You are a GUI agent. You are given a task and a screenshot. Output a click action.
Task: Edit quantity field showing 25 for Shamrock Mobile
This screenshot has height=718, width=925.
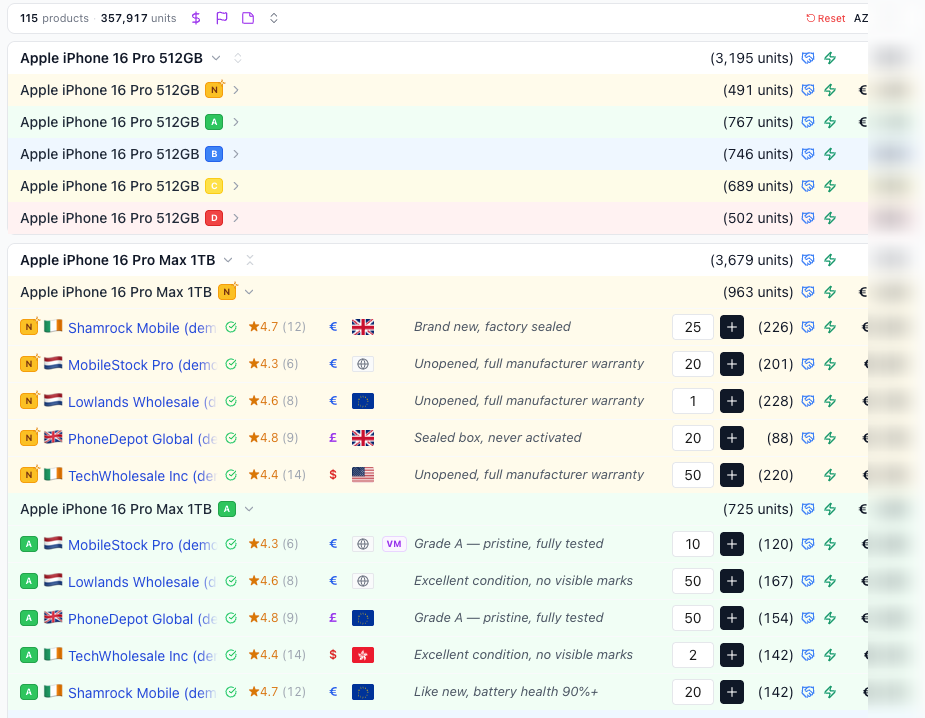(x=693, y=327)
